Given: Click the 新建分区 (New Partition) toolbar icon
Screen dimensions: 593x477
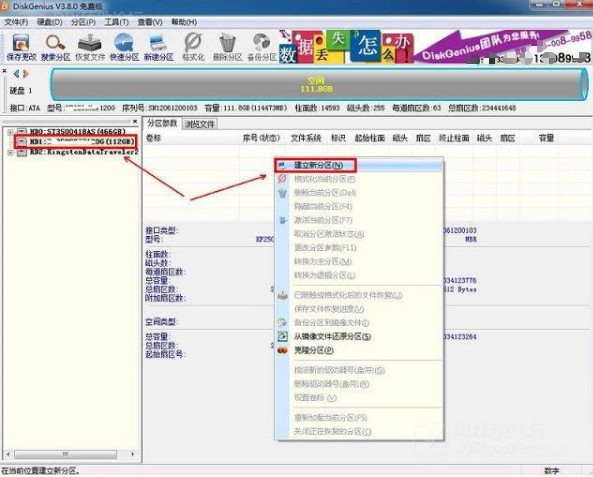Looking at the screenshot, I should pyautogui.click(x=158, y=47).
